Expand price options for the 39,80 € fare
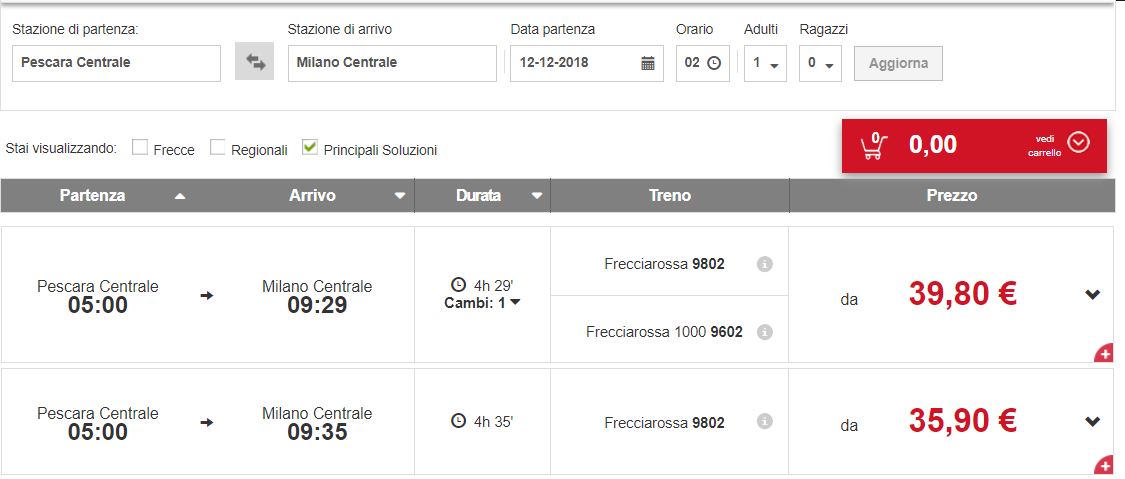 tap(1092, 294)
